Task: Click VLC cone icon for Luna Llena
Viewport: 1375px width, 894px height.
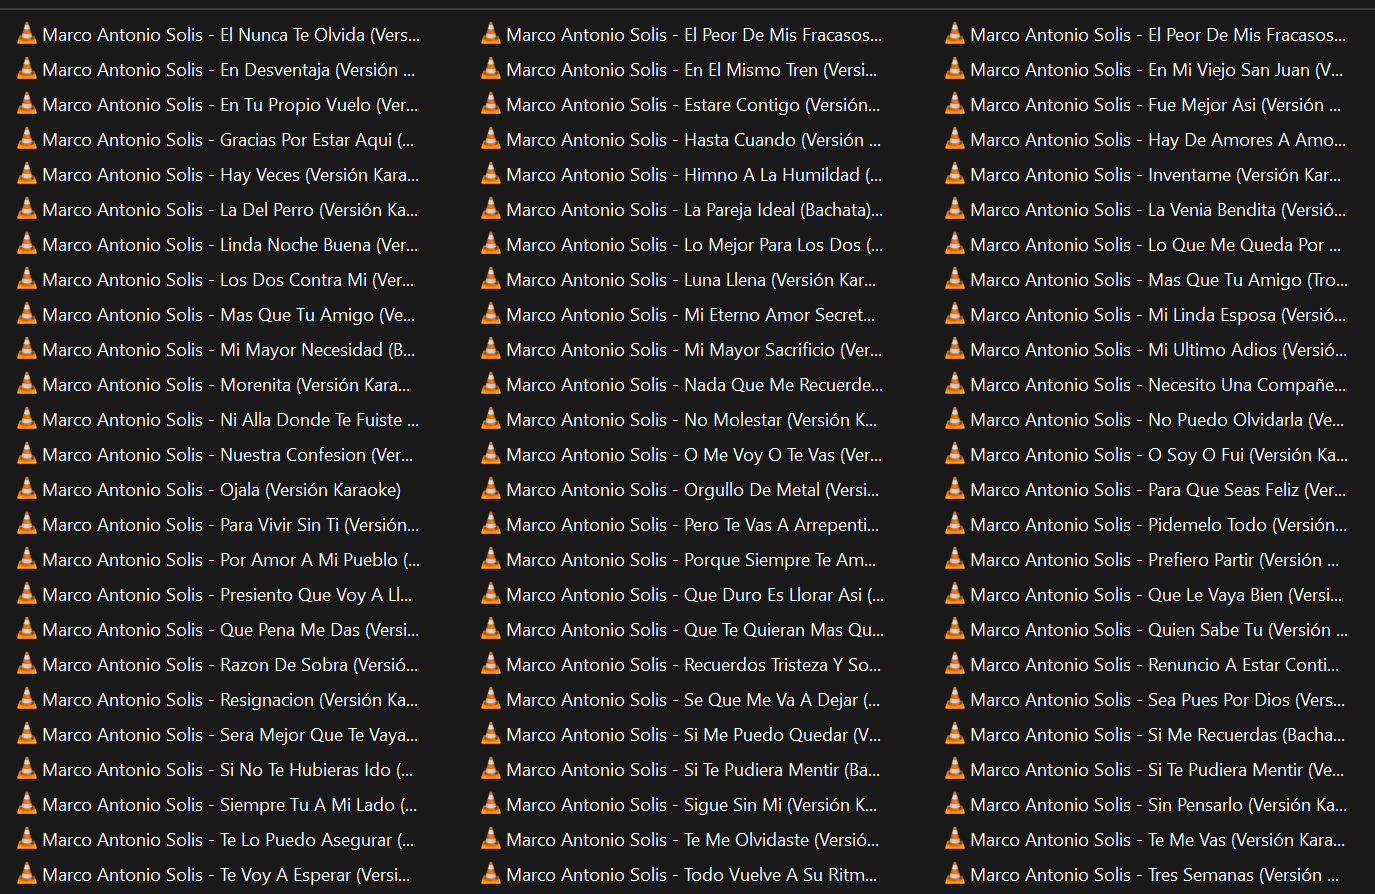Action: coord(491,279)
